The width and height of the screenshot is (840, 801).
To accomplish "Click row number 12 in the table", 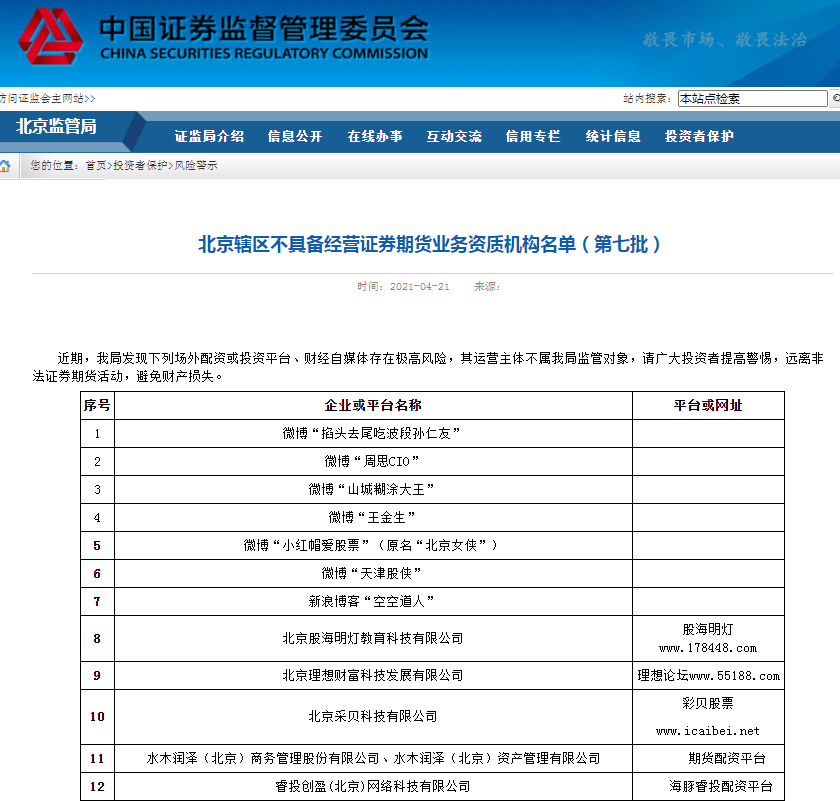I will [x=97, y=787].
